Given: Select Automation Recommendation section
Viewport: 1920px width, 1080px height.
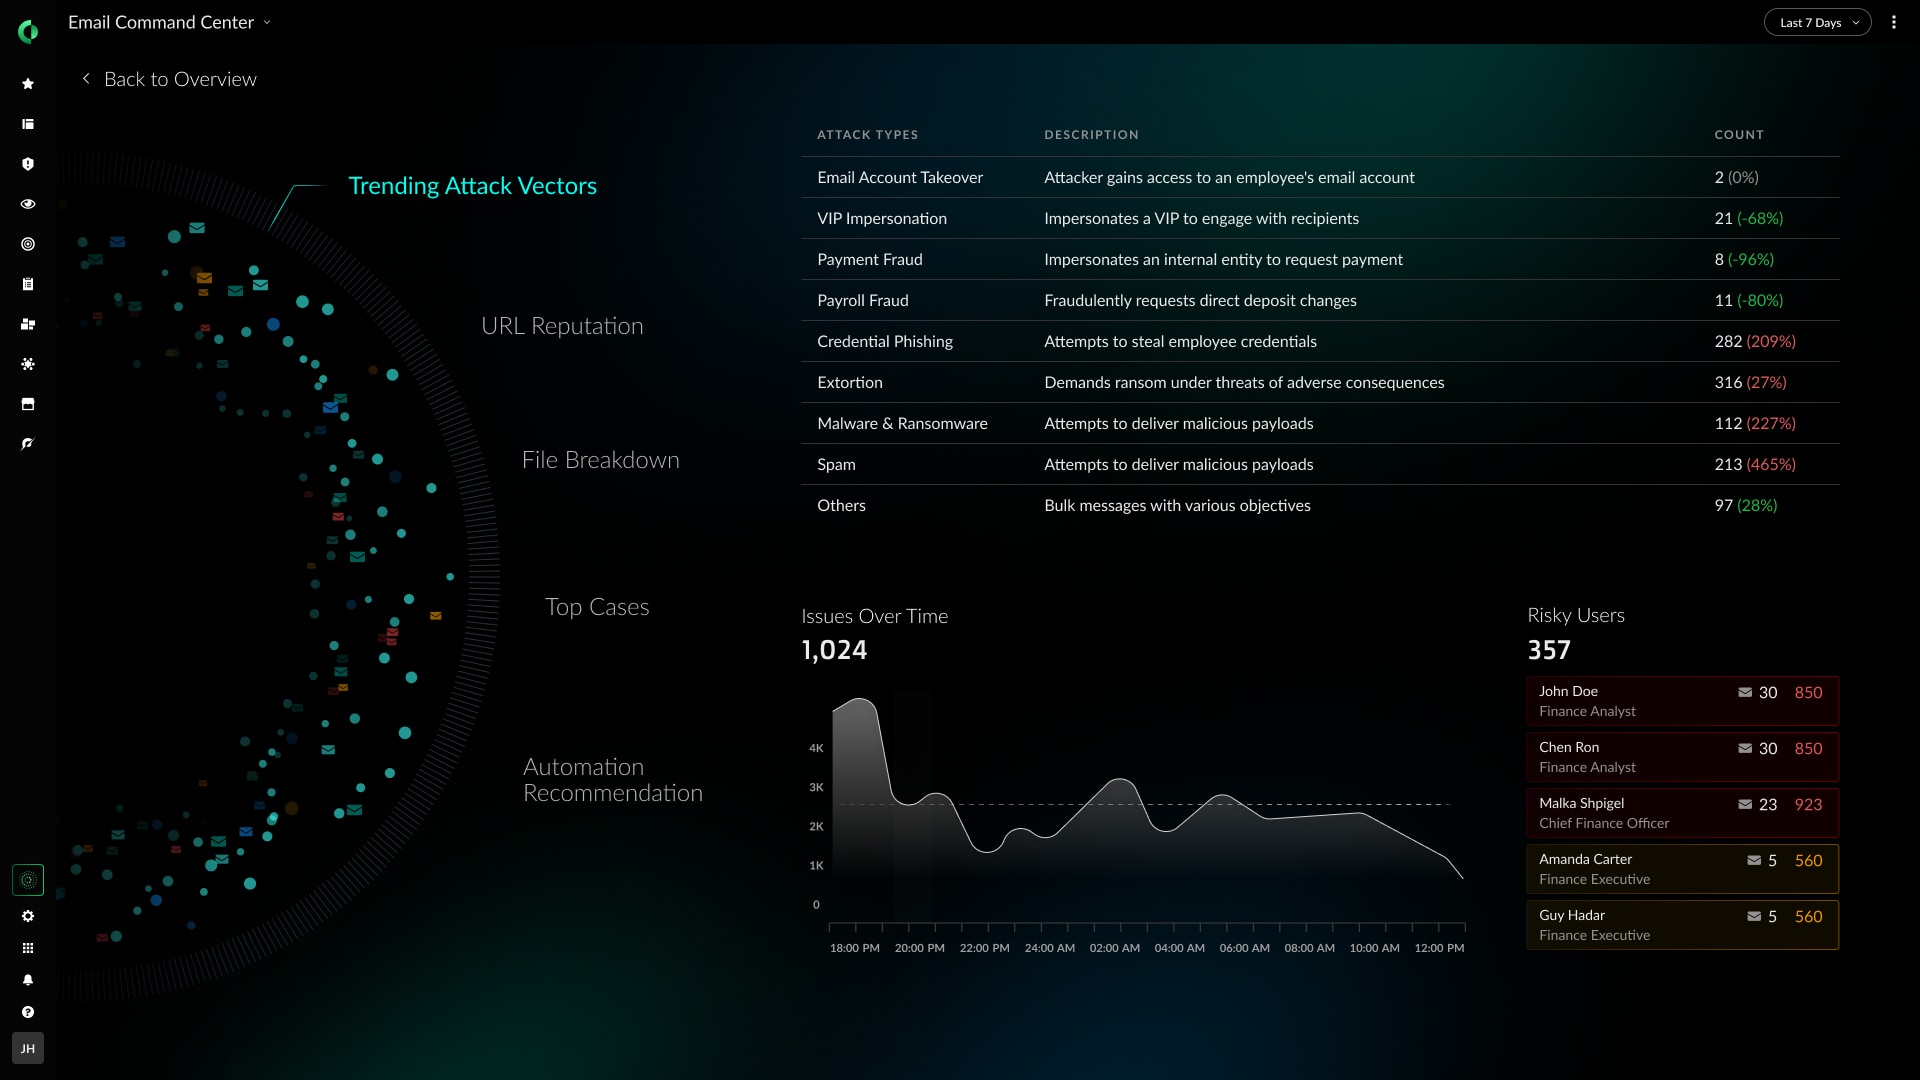Looking at the screenshot, I should pyautogui.click(x=612, y=779).
